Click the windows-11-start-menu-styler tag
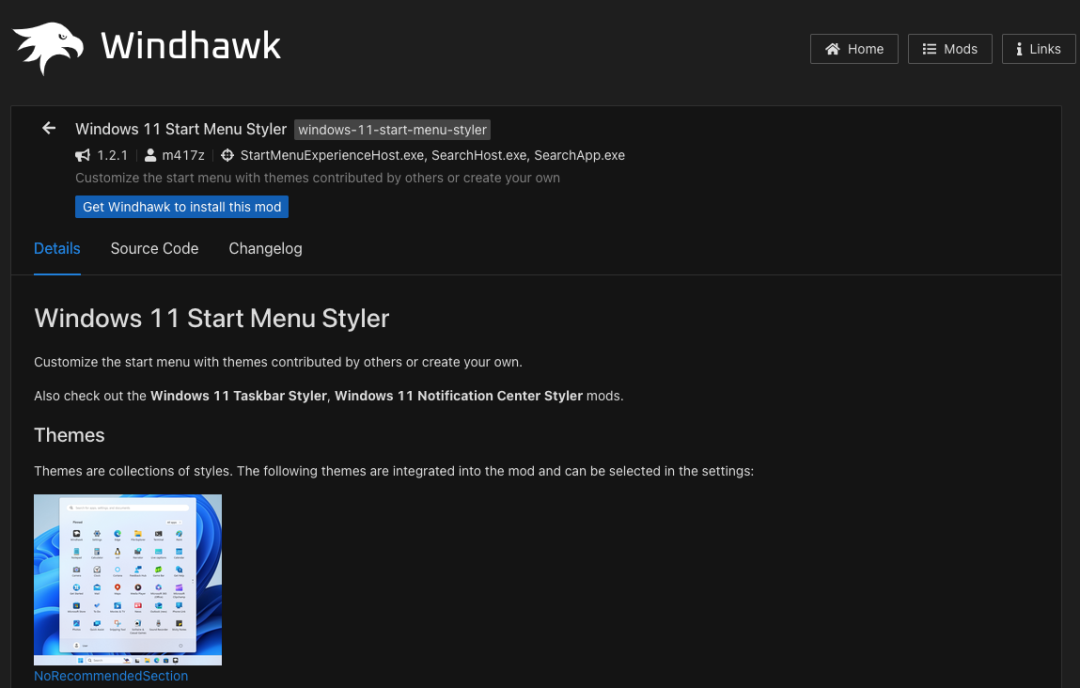Viewport: 1080px width, 688px height. [392, 129]
